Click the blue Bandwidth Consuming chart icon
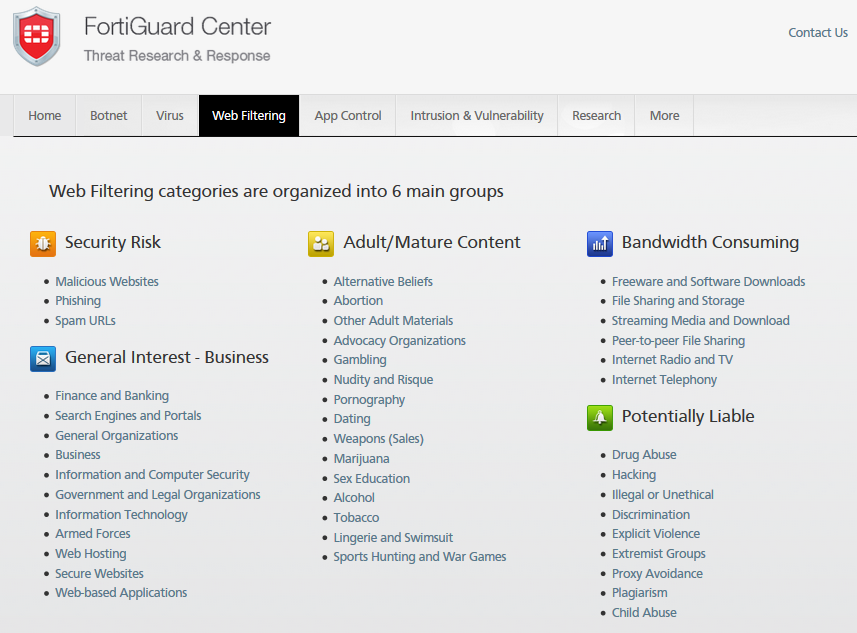857x633 pixels. pyautogui.click(x=600, y=244)
